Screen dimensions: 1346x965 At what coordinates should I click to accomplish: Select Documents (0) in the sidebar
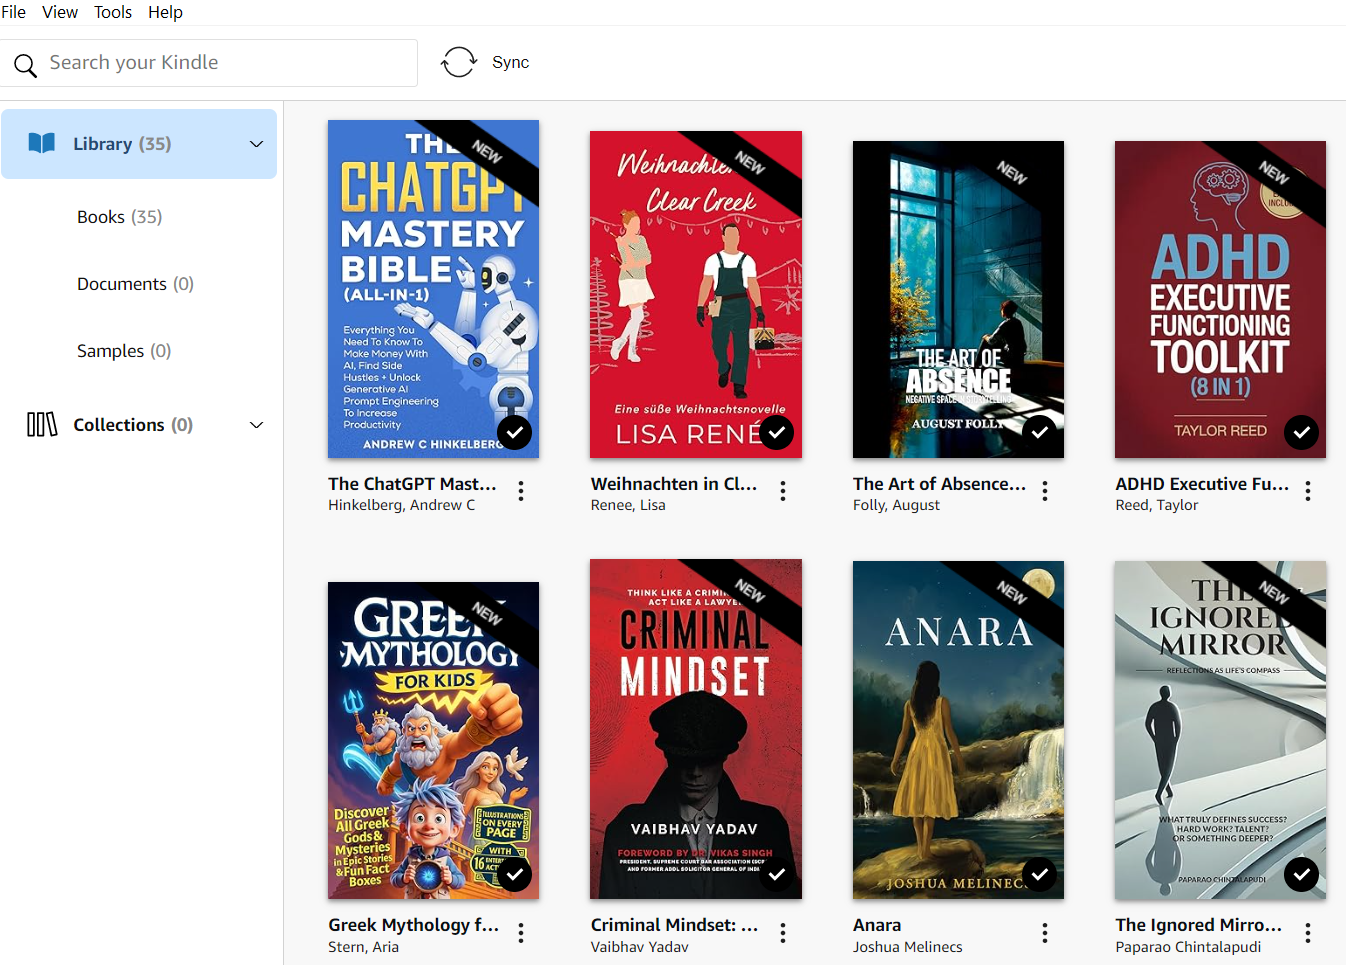tap(135, 284)
